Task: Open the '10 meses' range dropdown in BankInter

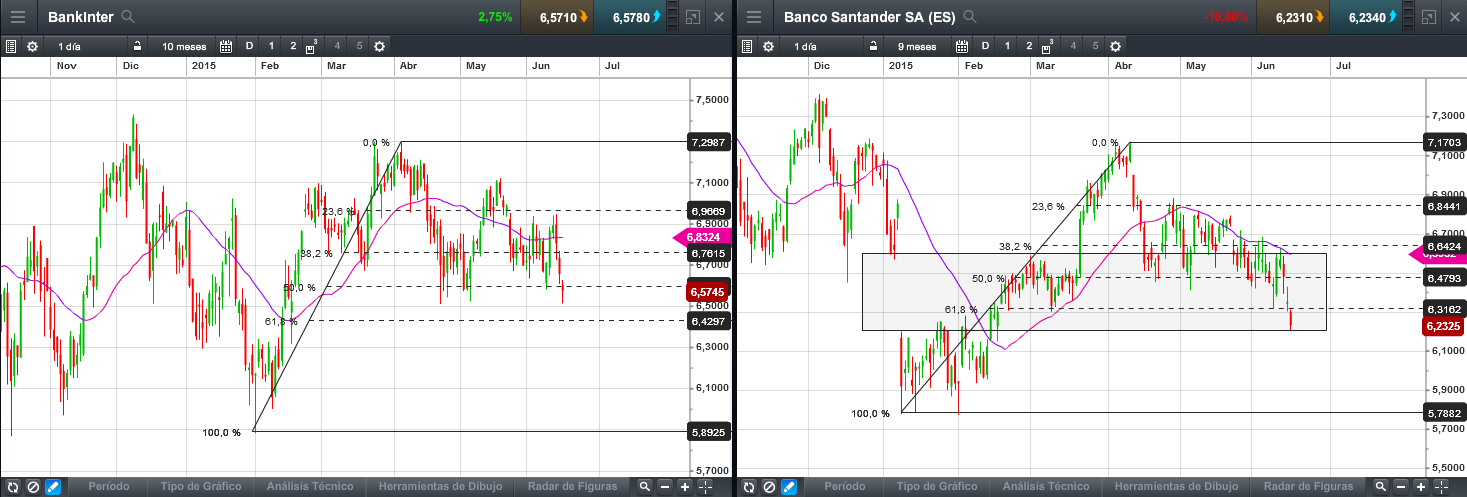Action: (182, 46)
